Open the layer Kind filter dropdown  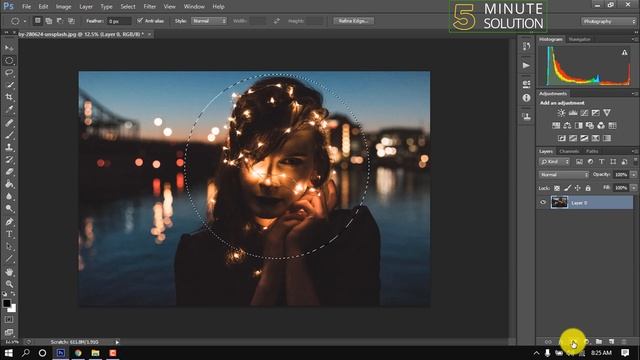(x=554, y=162)
